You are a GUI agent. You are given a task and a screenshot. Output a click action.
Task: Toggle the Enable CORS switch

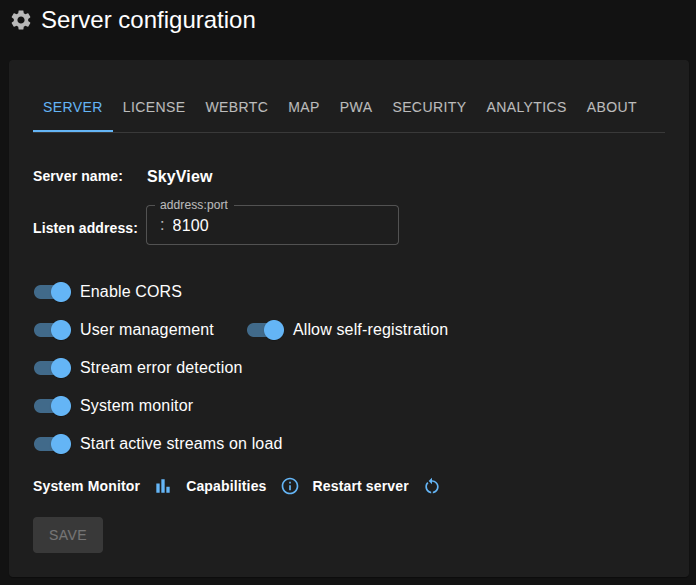coord(52,292)
